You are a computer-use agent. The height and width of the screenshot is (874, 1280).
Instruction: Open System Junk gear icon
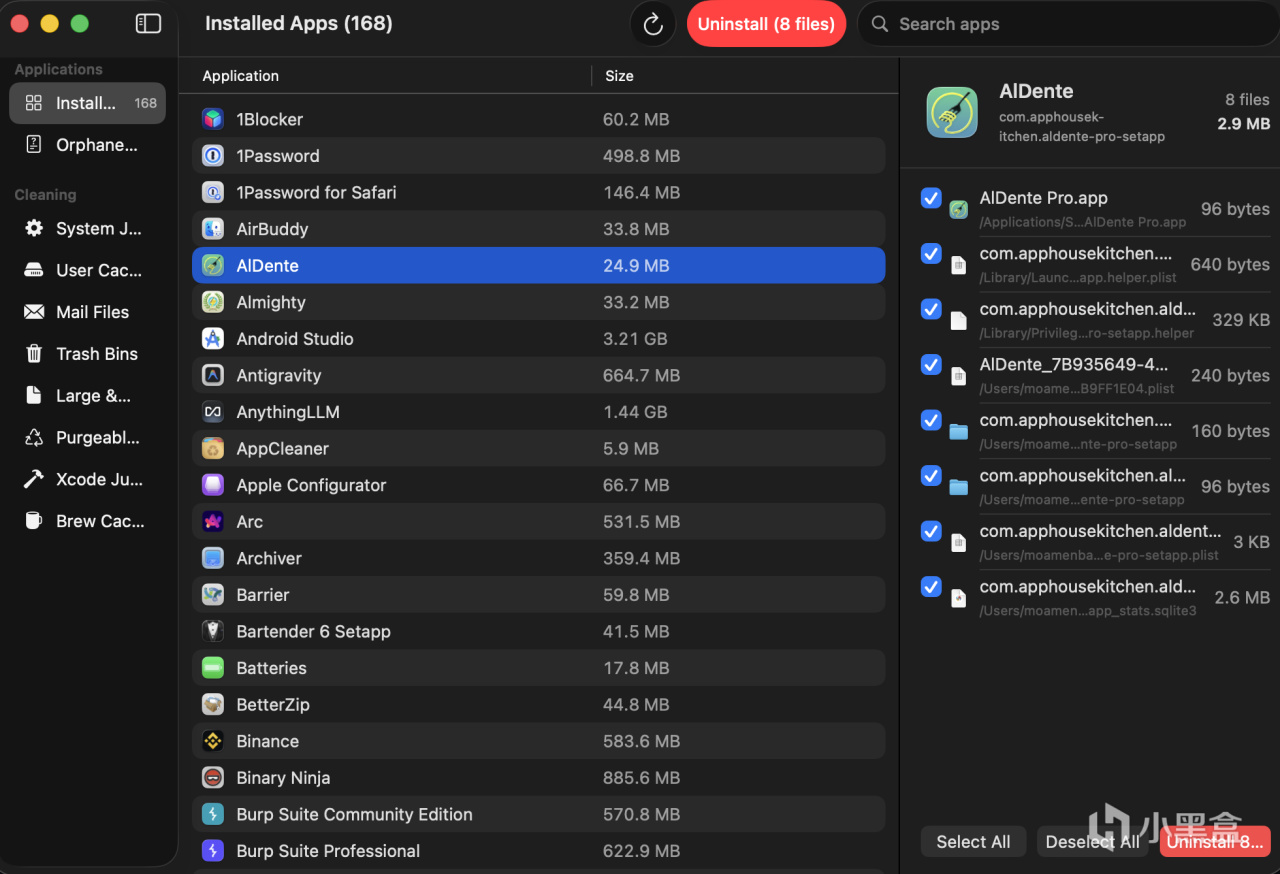pyautogui.click(x=34, y=228)
